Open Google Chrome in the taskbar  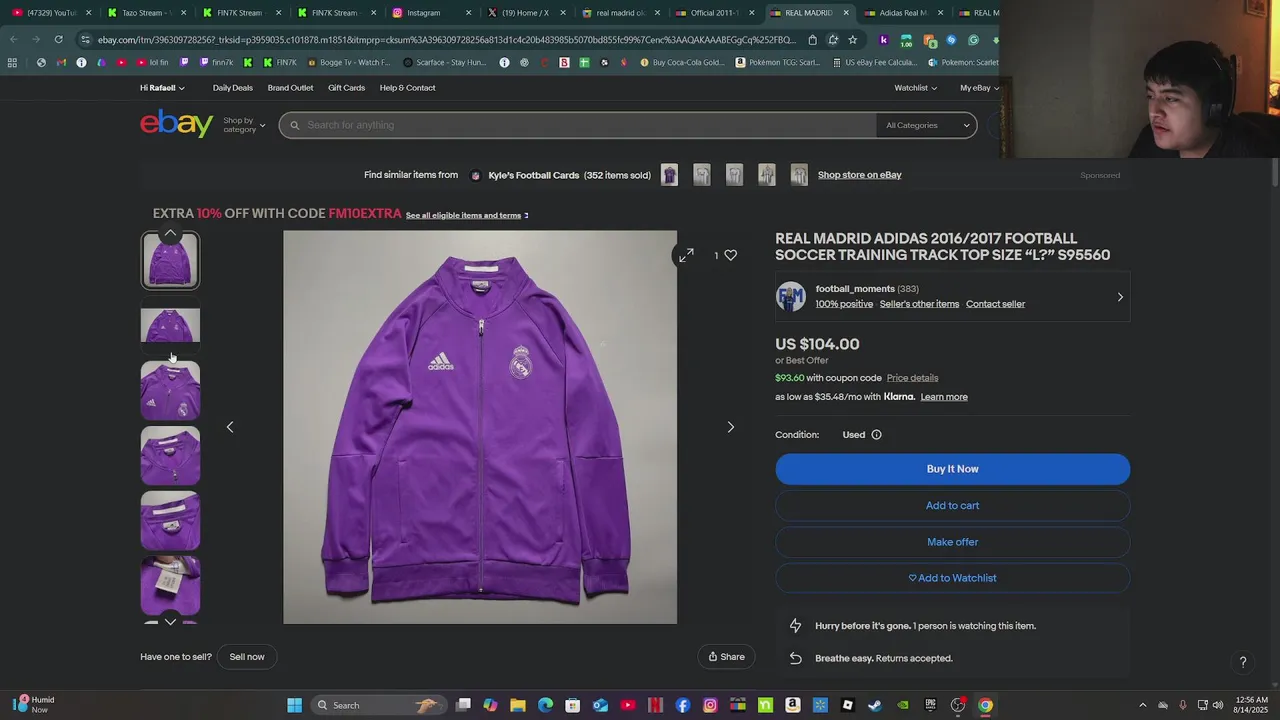(x=985, y=705)
